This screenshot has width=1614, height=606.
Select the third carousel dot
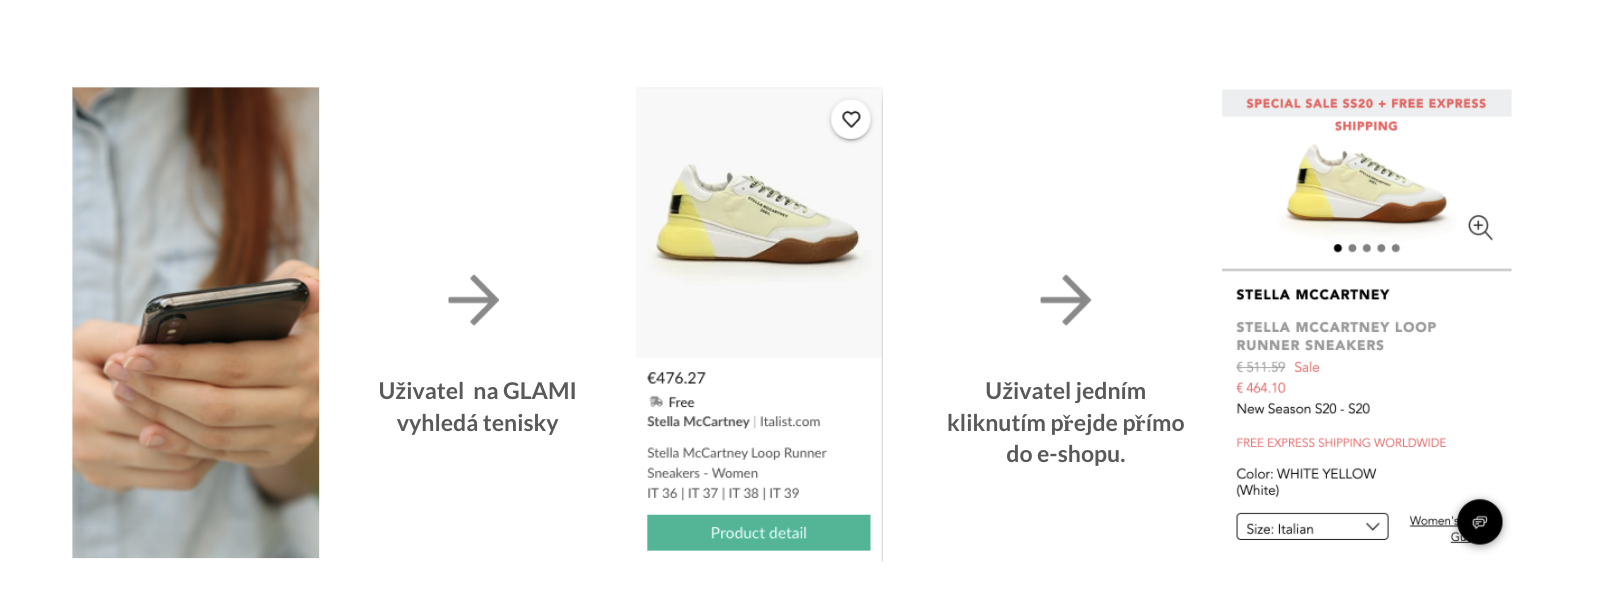[1367, 248]
